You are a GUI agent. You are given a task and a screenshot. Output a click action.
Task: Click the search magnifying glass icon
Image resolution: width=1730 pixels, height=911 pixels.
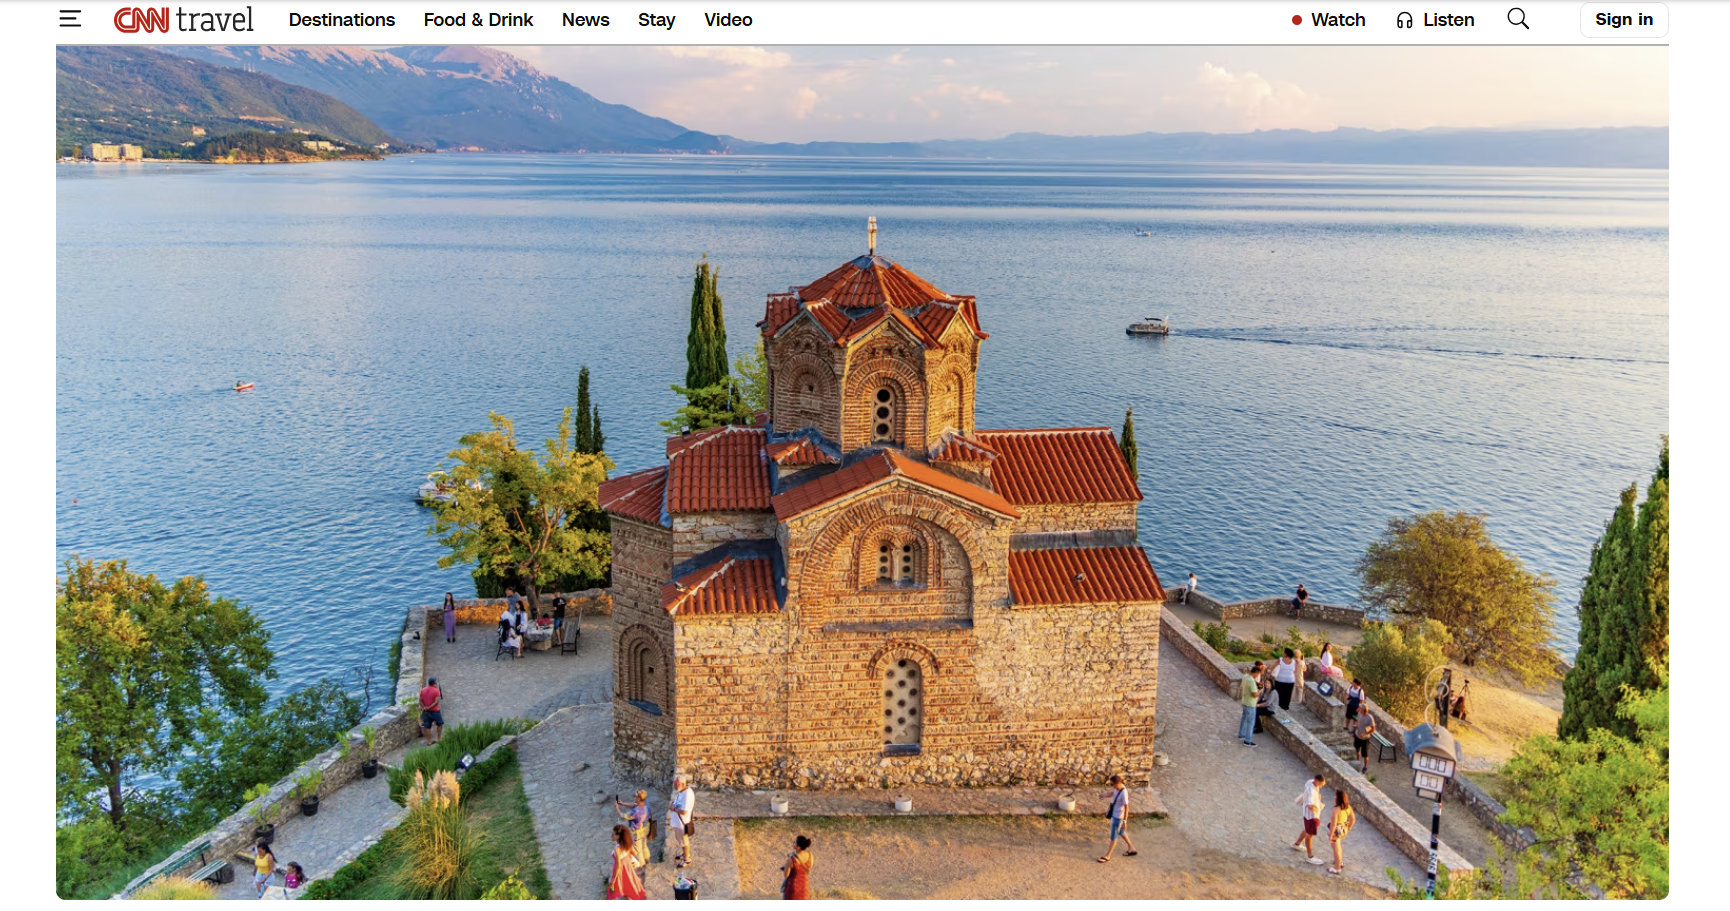tap(1517, 19)
